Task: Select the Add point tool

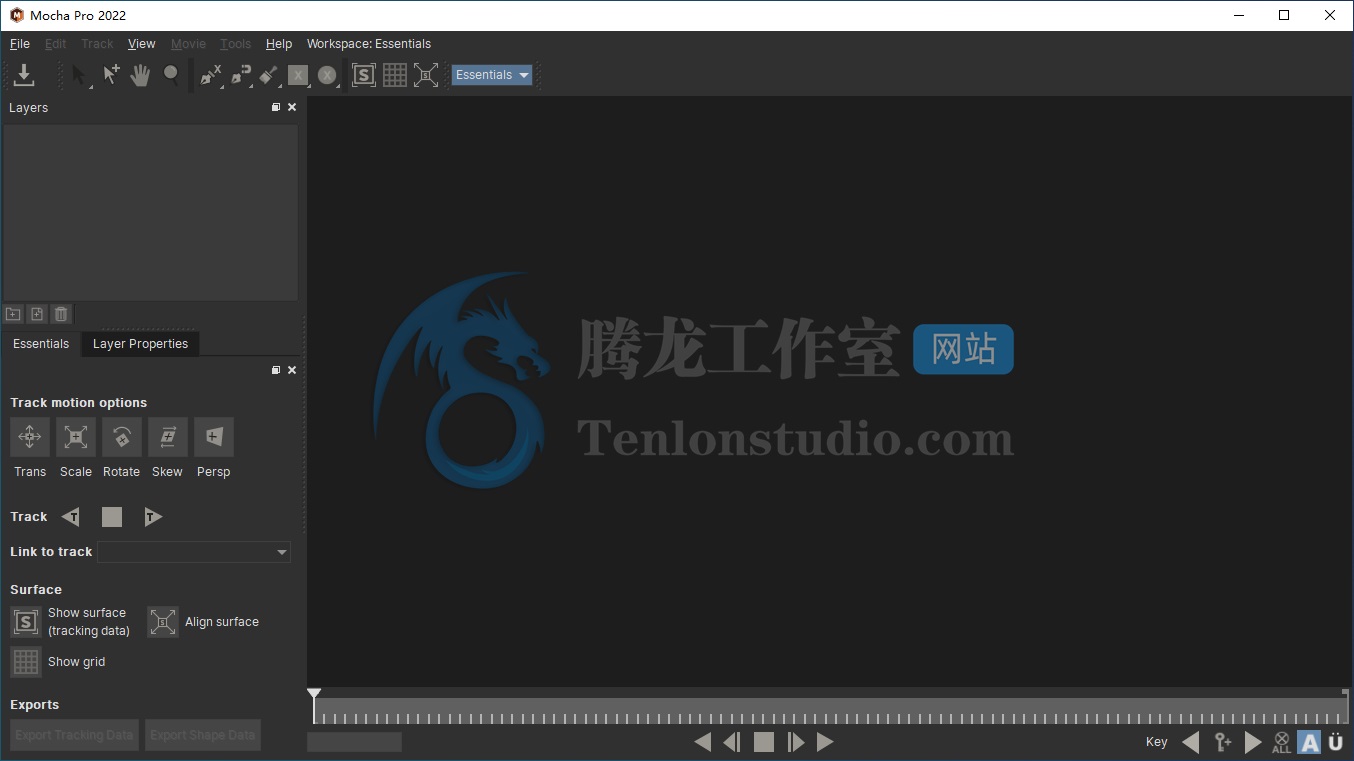Action: (x=111, y=75)
